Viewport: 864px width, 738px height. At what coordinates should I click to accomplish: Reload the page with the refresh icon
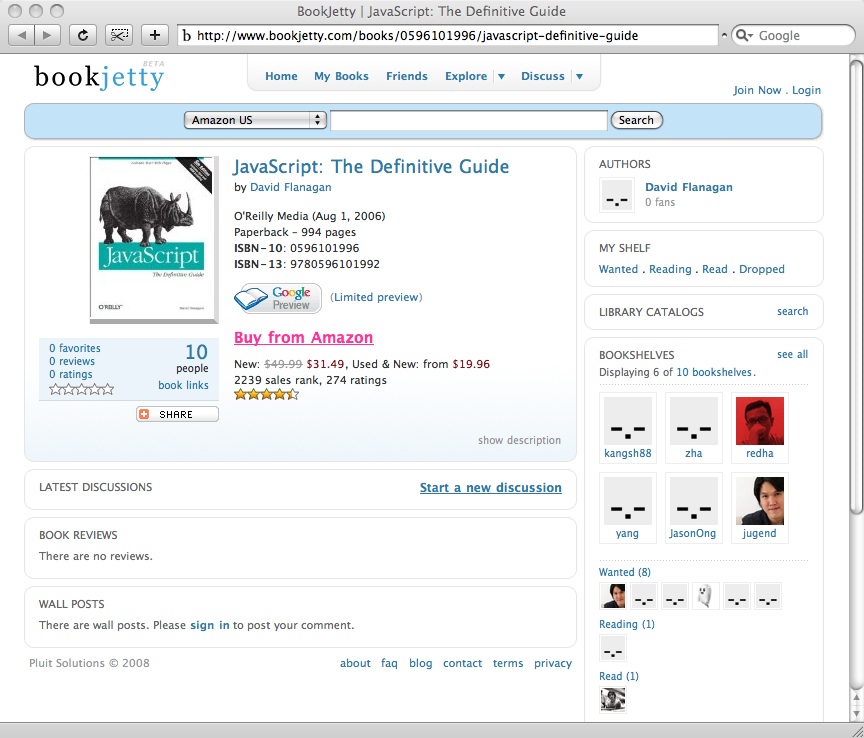pos(82,35)
